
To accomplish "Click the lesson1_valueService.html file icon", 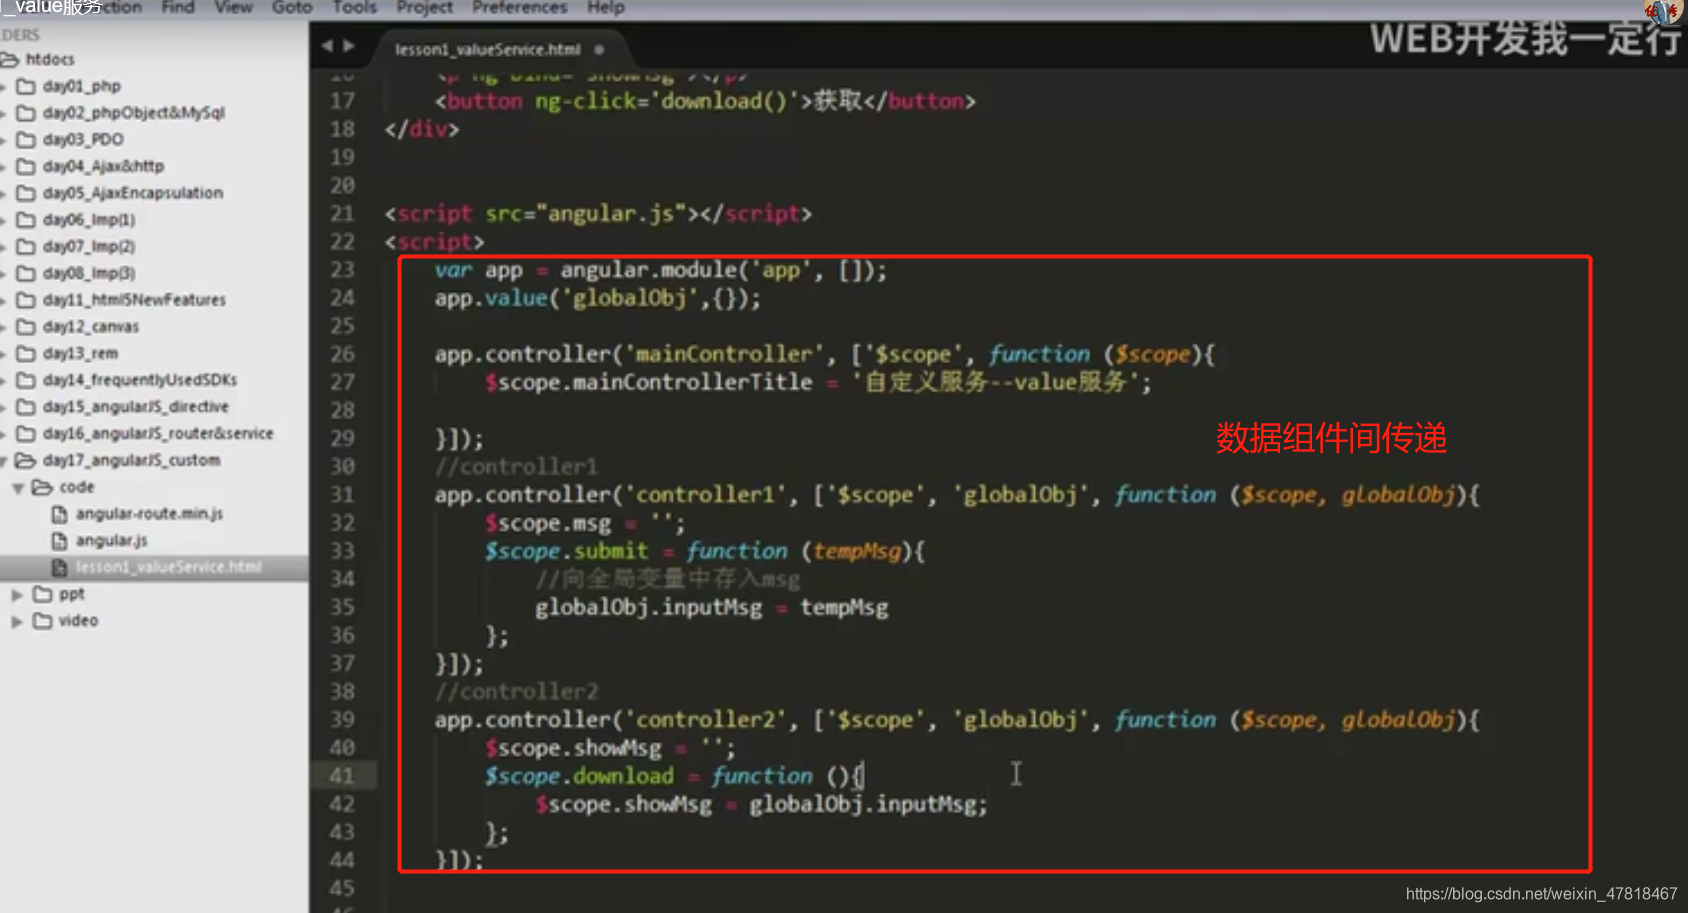I will (x=59, y=568).
